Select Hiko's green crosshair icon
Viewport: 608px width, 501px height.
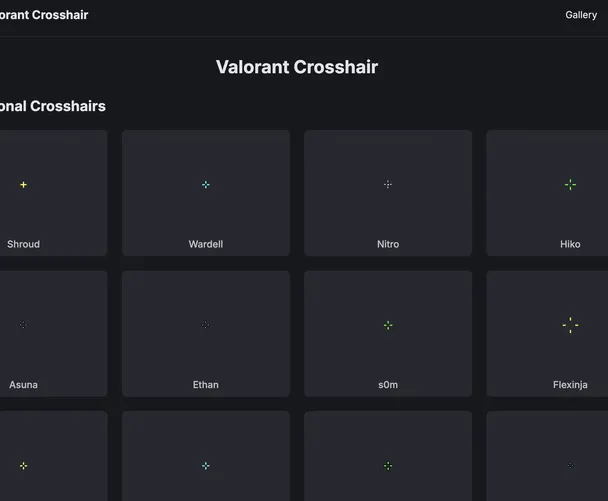pos(570,185)
